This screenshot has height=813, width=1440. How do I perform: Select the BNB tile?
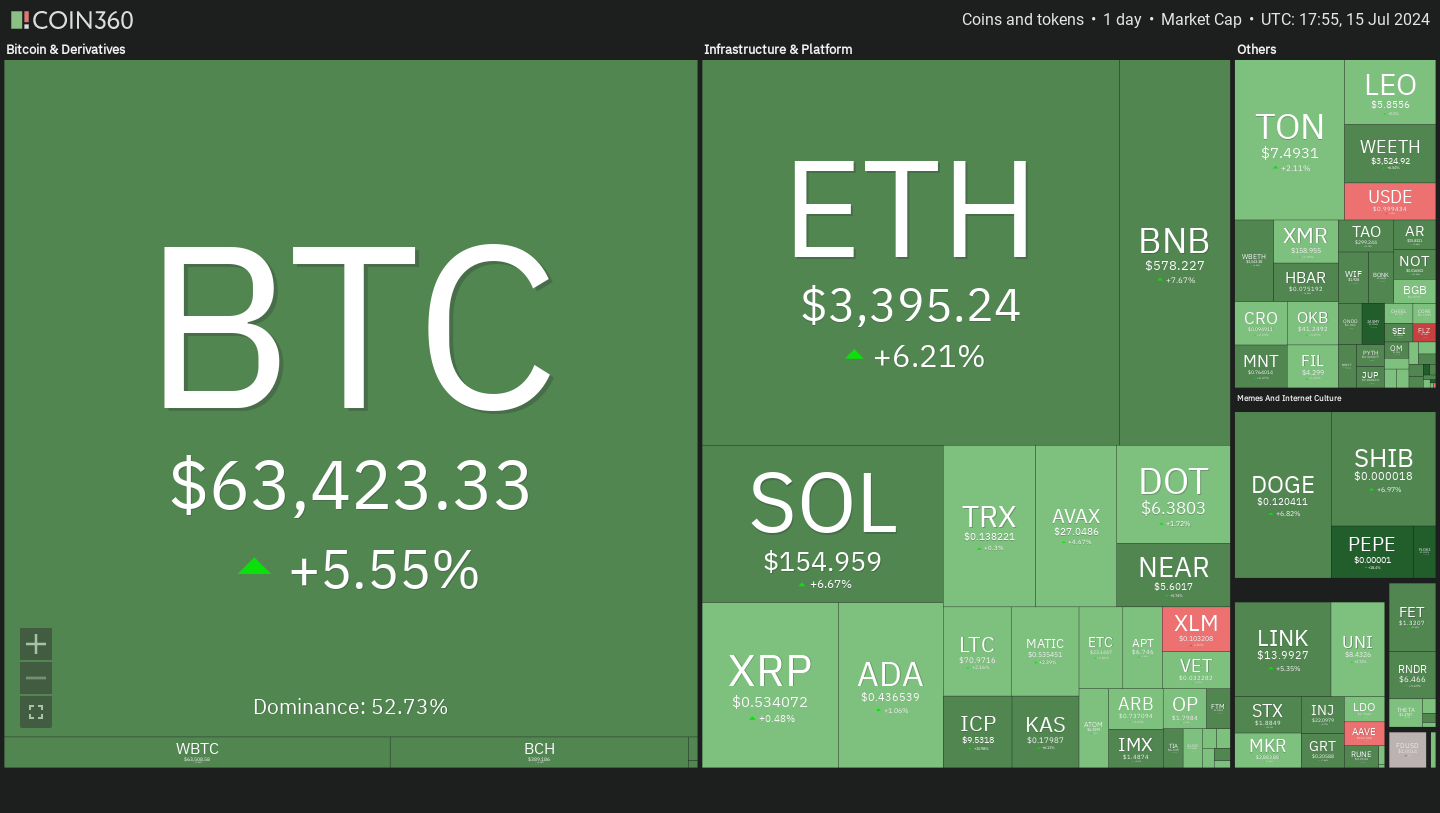(1175, 252)
